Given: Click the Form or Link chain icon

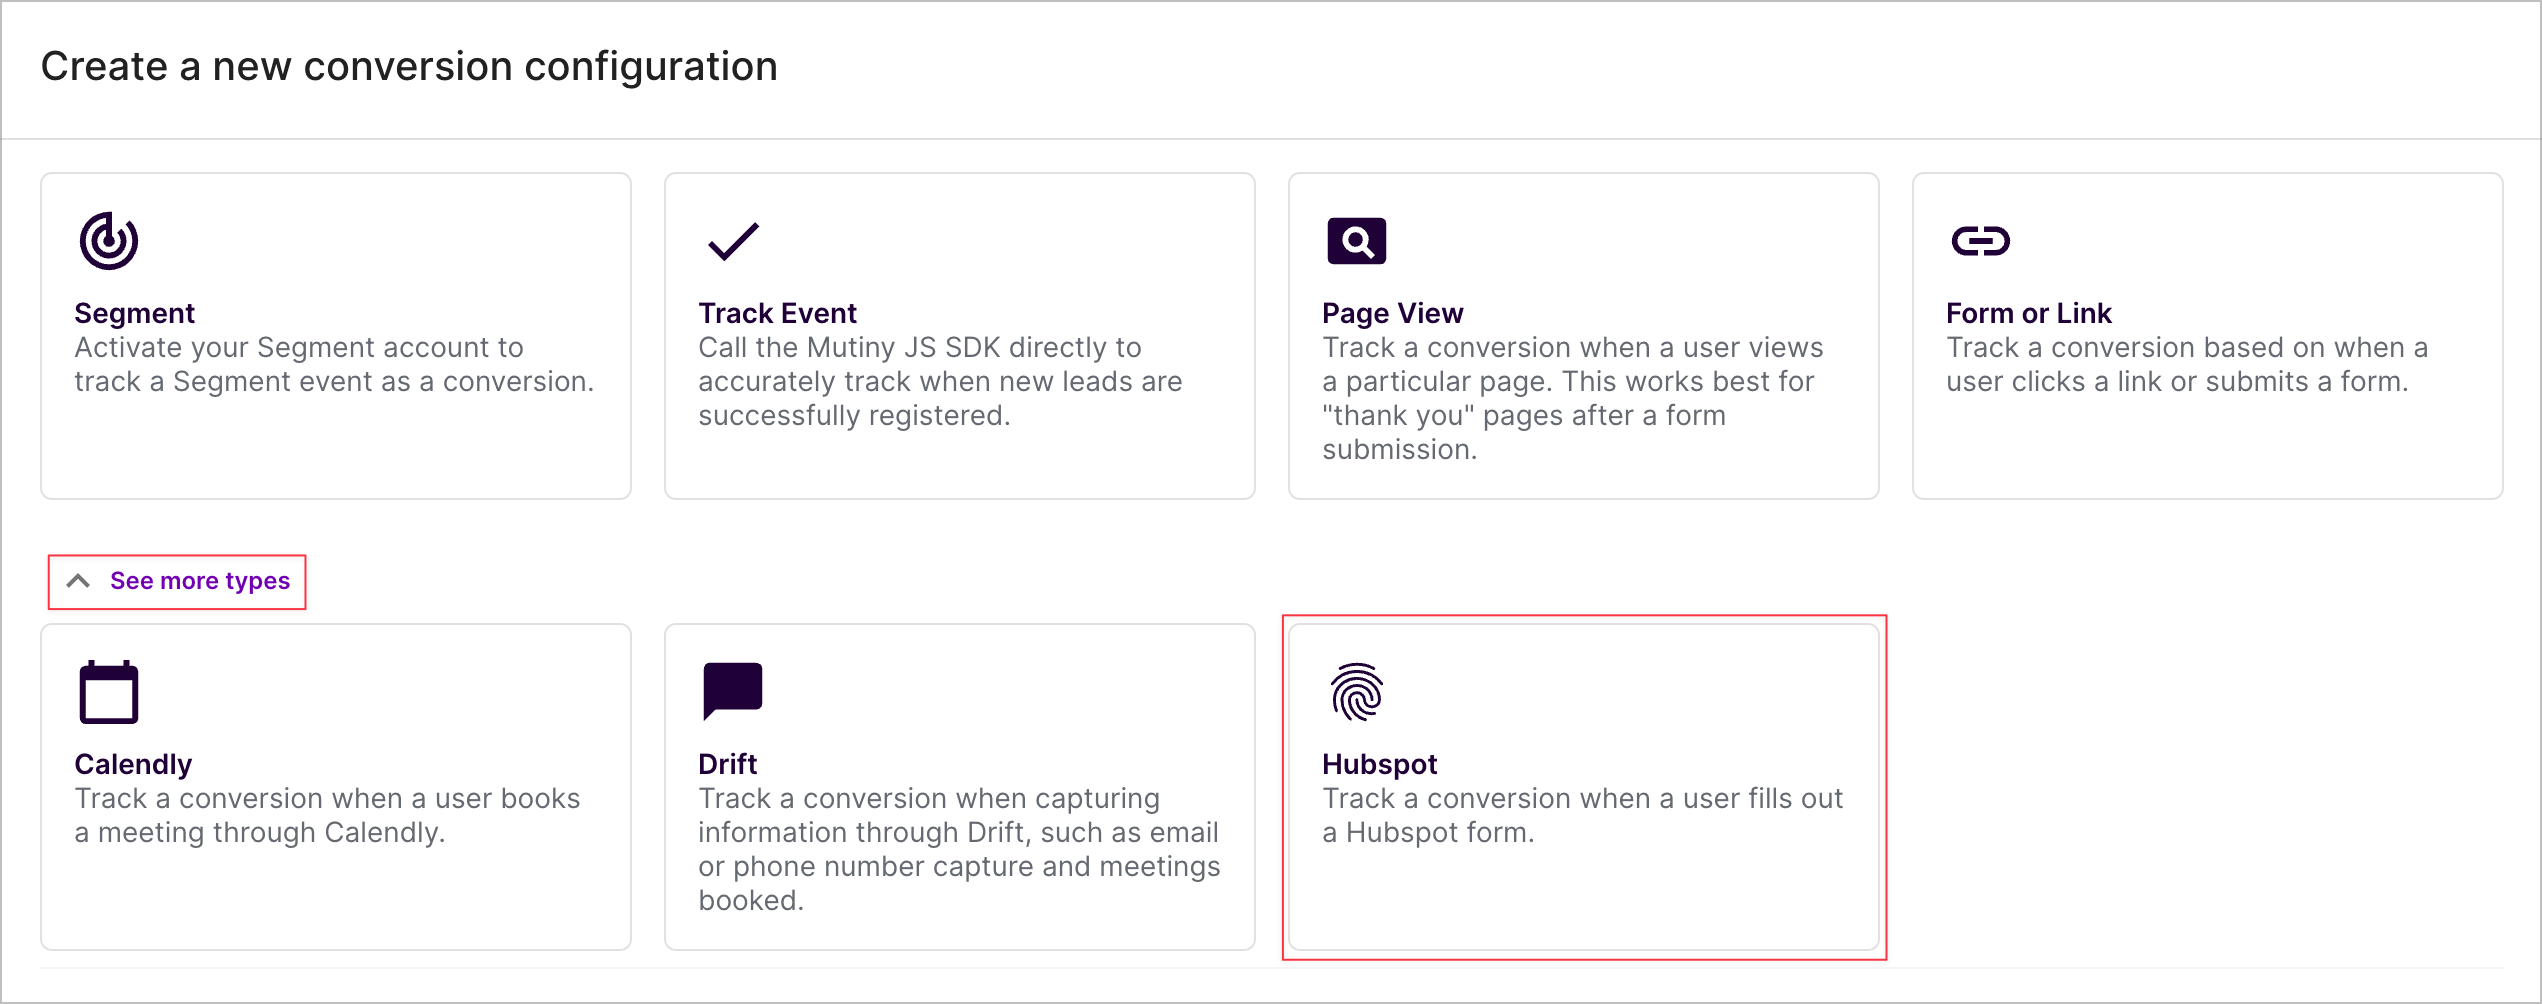Looking at the screenshot, I should point(1980,241).
